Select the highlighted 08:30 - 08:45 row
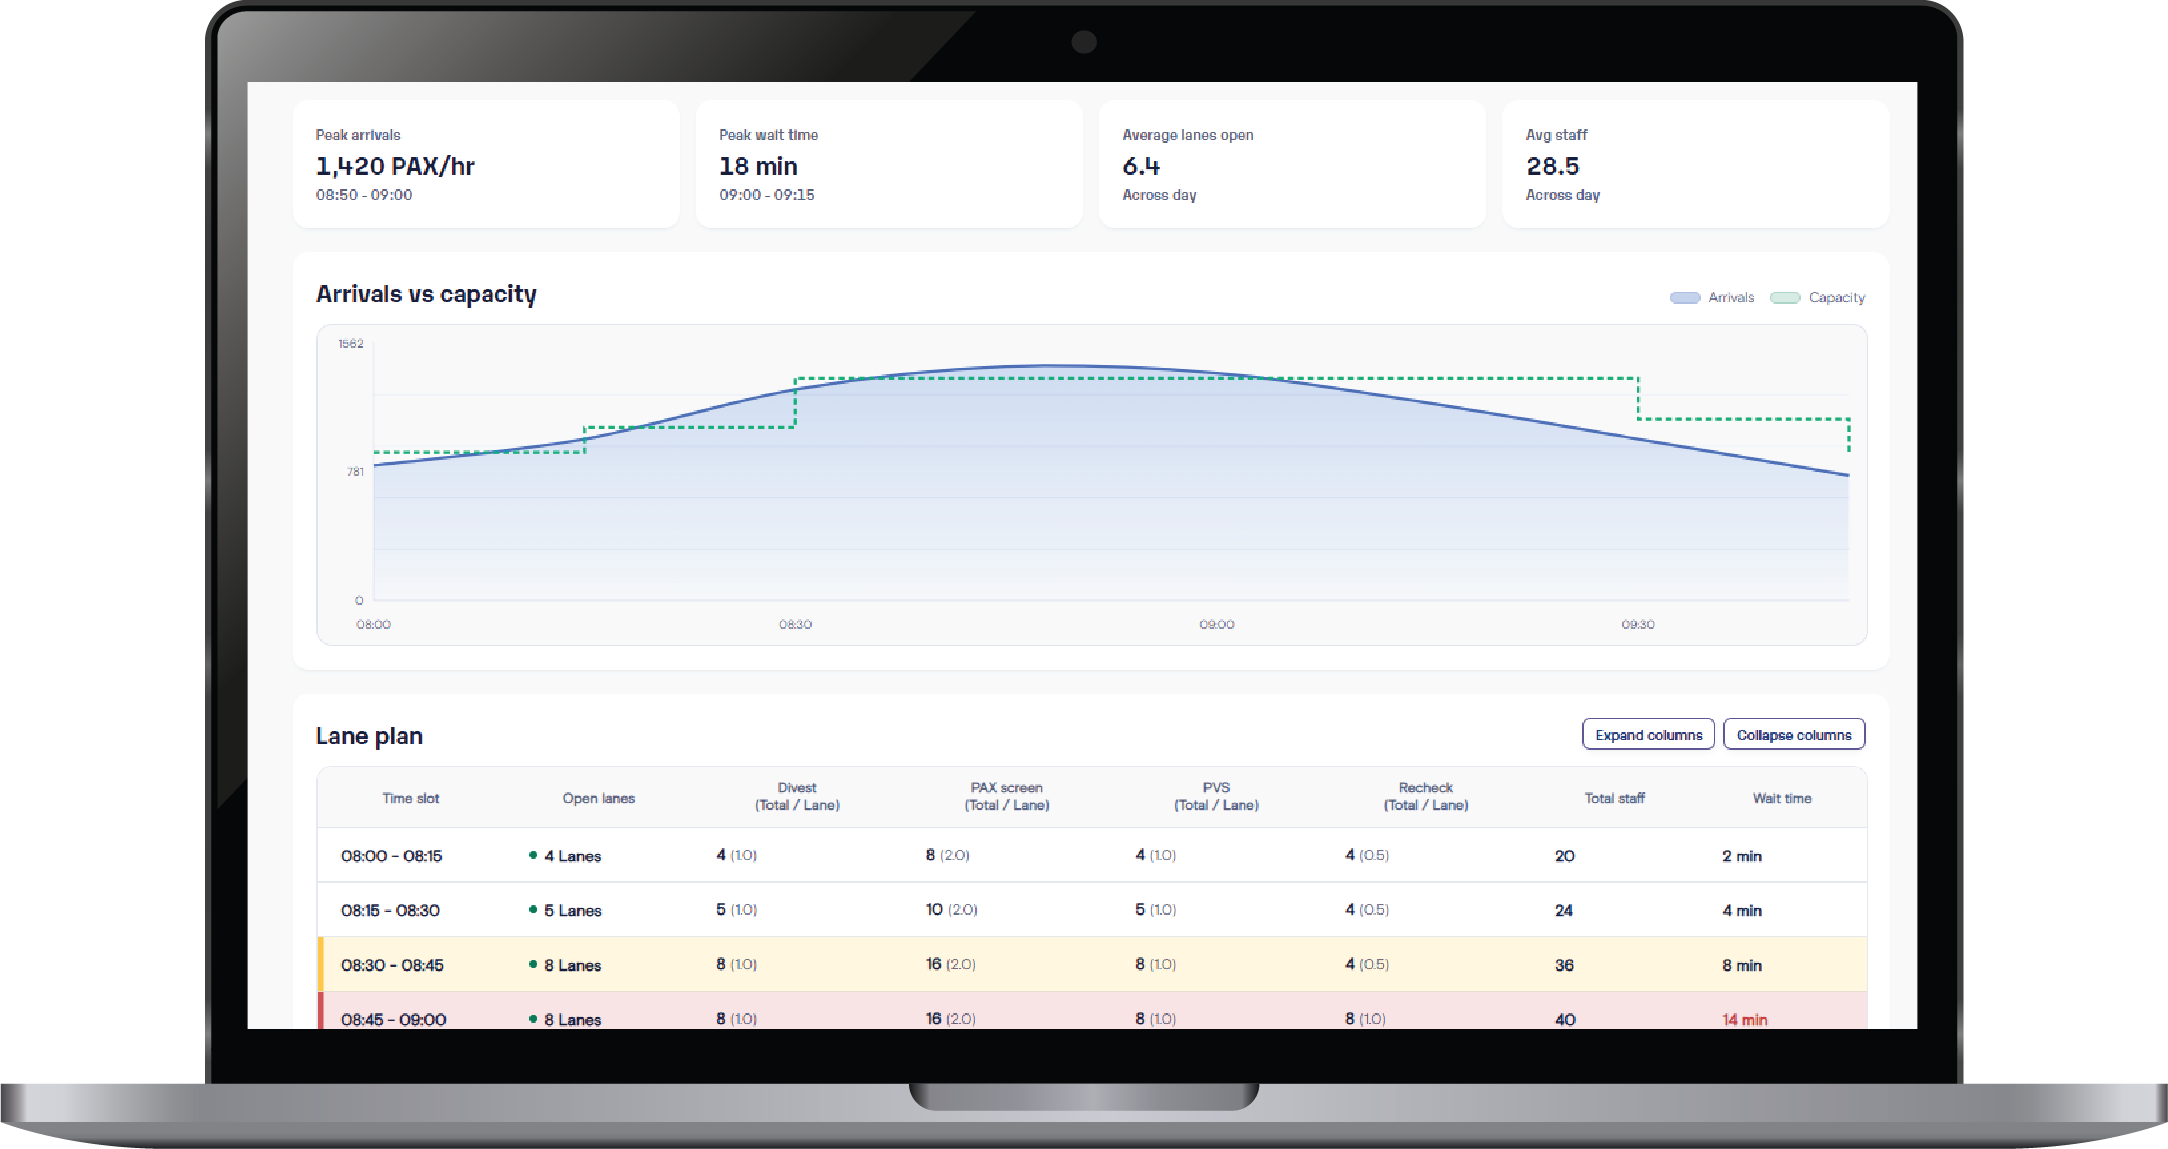 (x=392, y=965)
